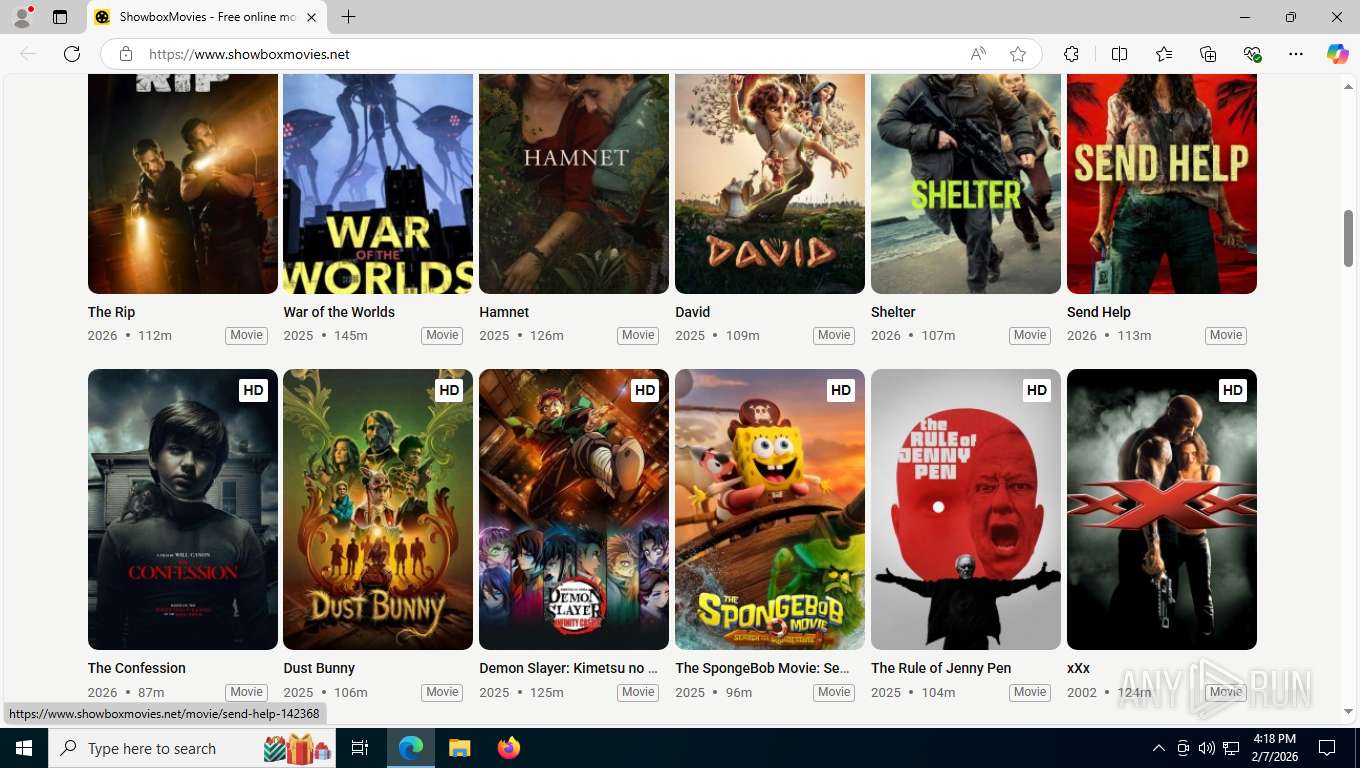Open Task View on taskbar

[x=360, y=748]
